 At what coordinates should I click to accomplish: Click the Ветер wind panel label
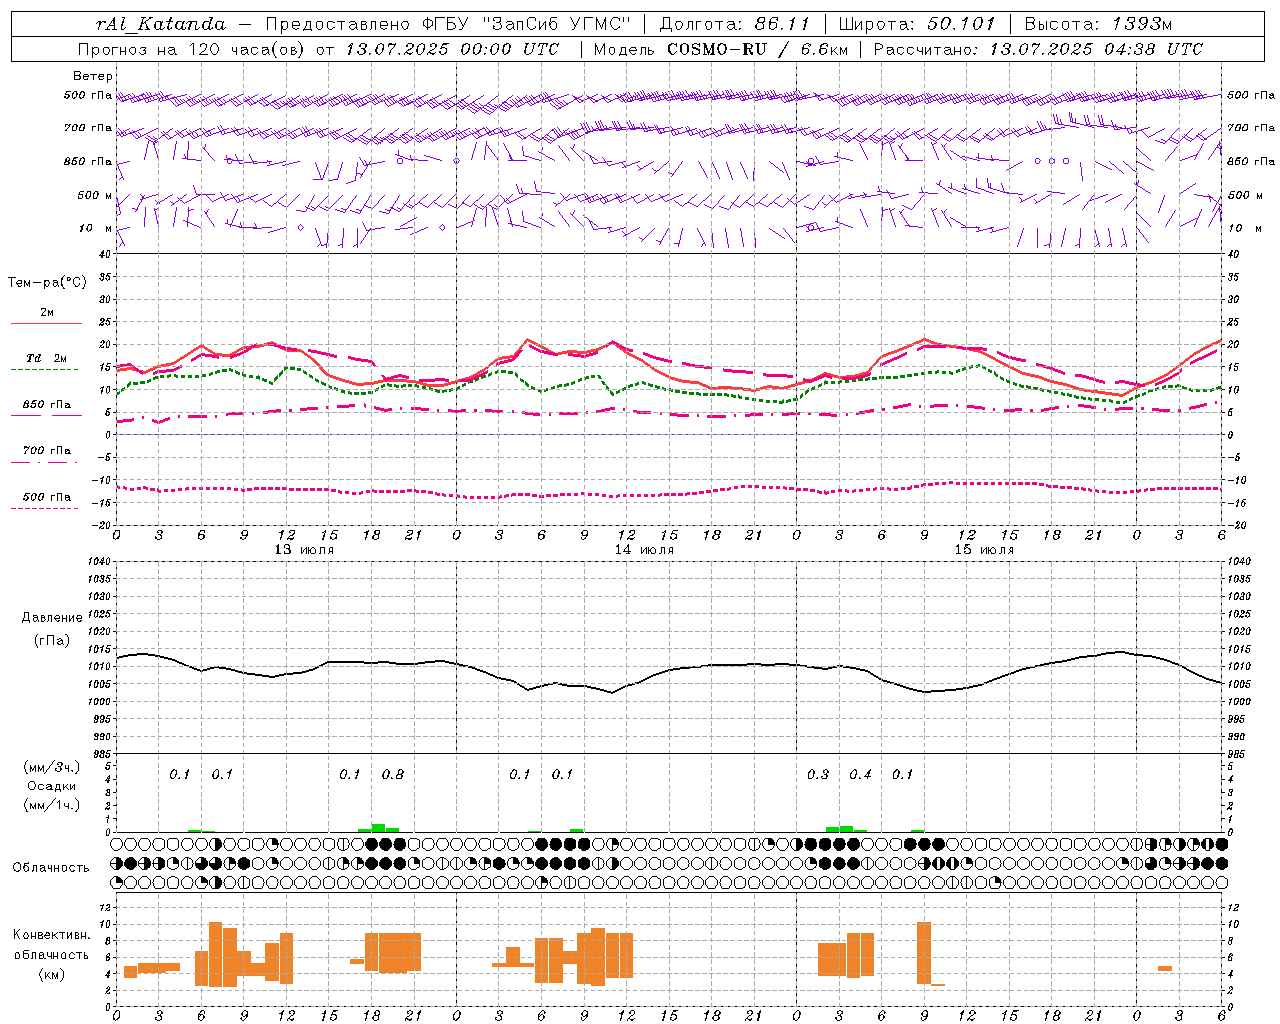point(93,76)
